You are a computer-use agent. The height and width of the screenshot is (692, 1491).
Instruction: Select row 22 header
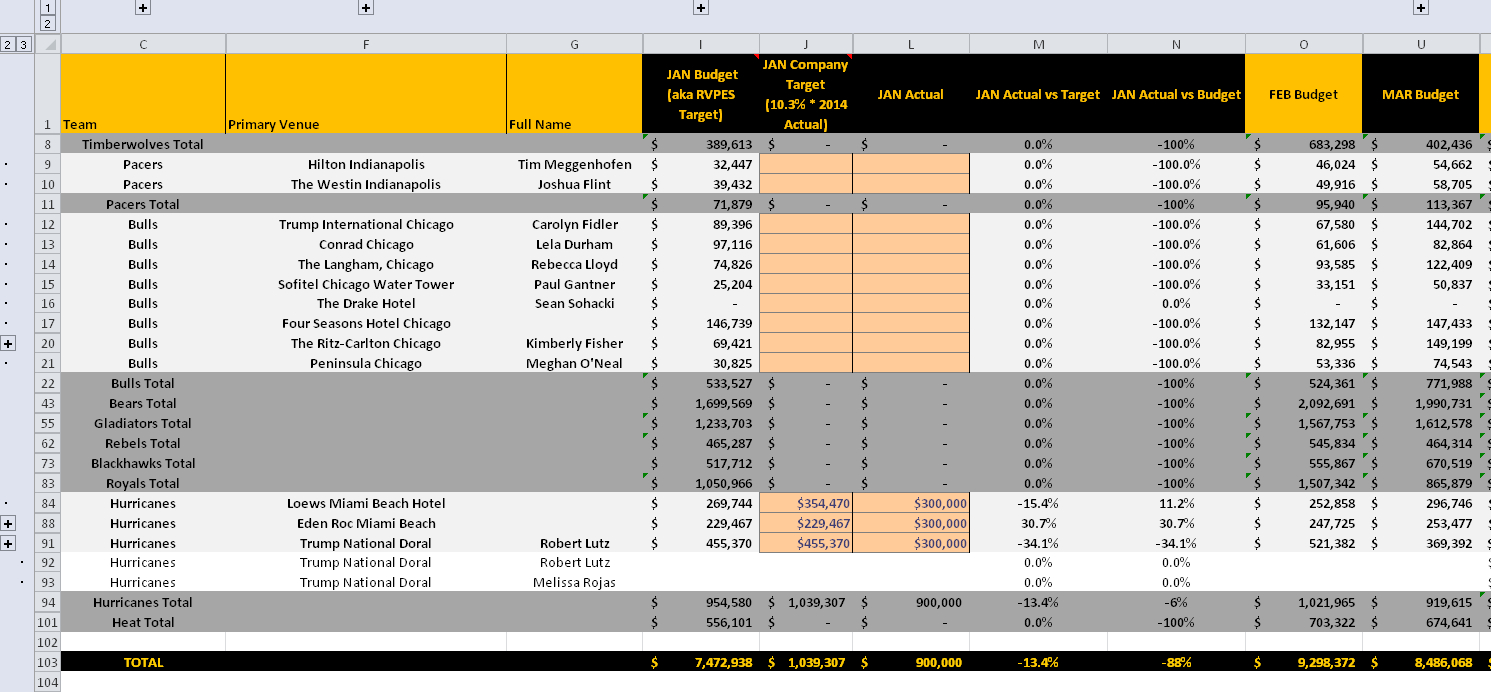(47, 383)
